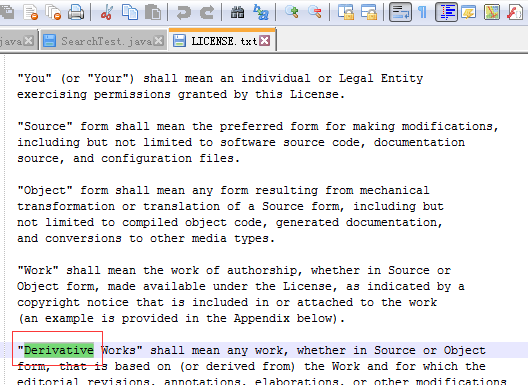The height and width of the screenshot is (385, 528).
Task: Click the line starting with "You" (or "Your")
Action: [220, 78]
